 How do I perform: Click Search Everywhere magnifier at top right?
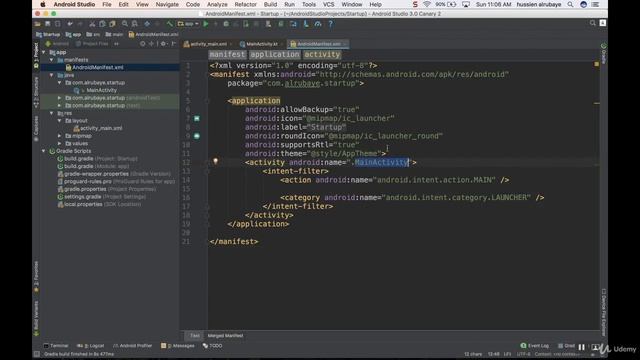593,23
